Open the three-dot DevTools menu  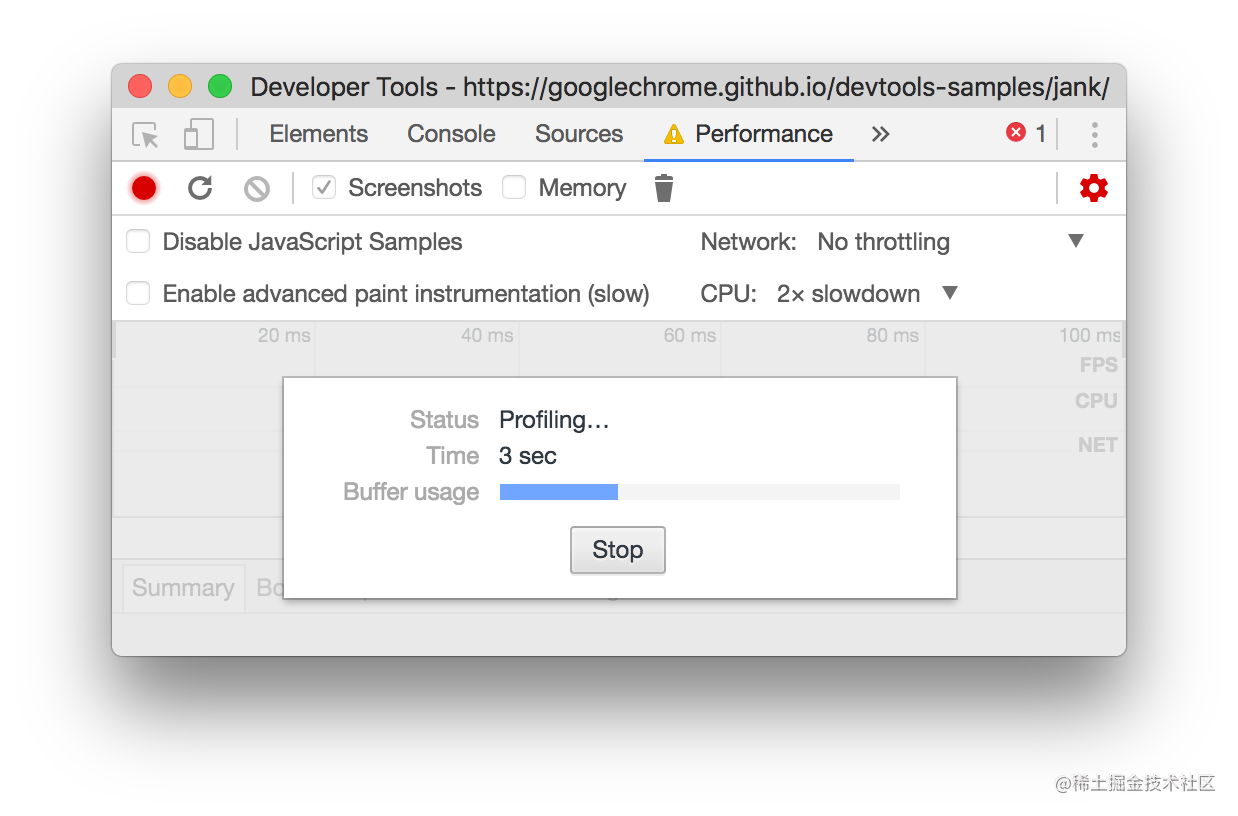pyautogui.click(x=1095, y=135)
